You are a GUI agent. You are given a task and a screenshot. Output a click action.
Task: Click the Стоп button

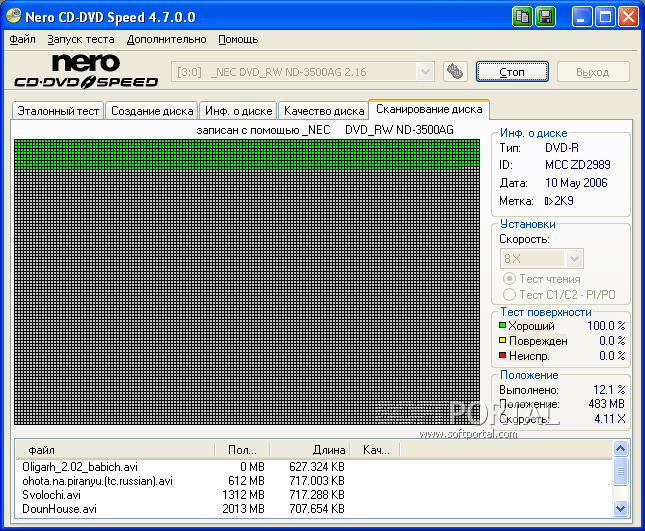tap(512, 72)
